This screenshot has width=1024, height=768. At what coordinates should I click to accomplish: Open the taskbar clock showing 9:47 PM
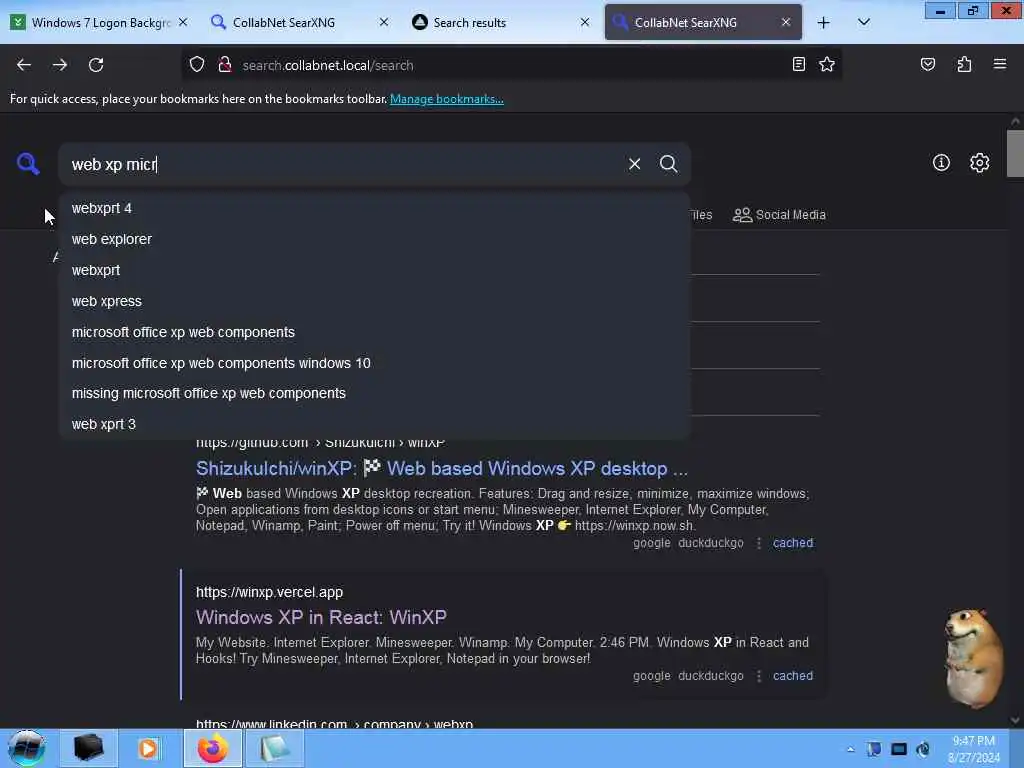click(x=973, y=749)
